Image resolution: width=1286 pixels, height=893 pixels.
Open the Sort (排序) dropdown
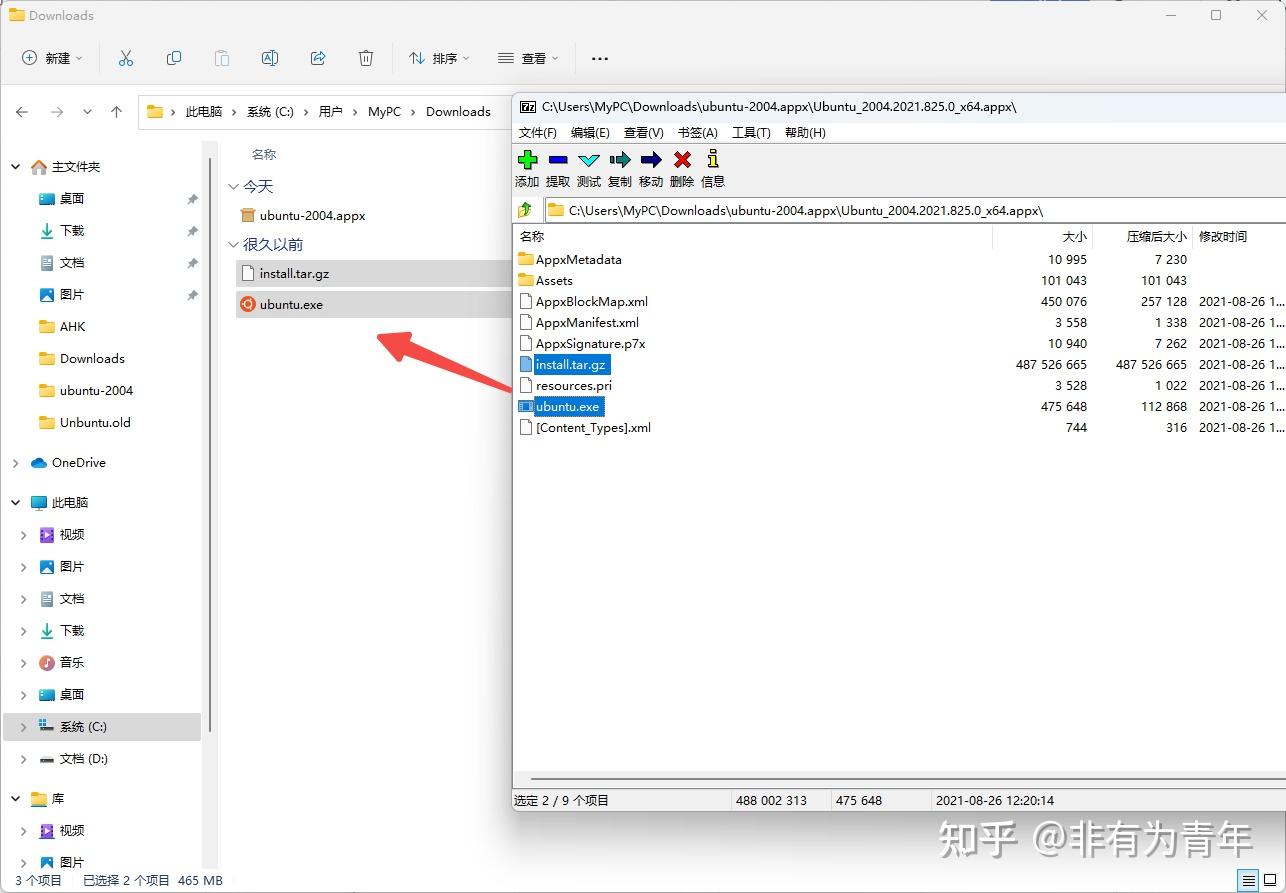439,58
